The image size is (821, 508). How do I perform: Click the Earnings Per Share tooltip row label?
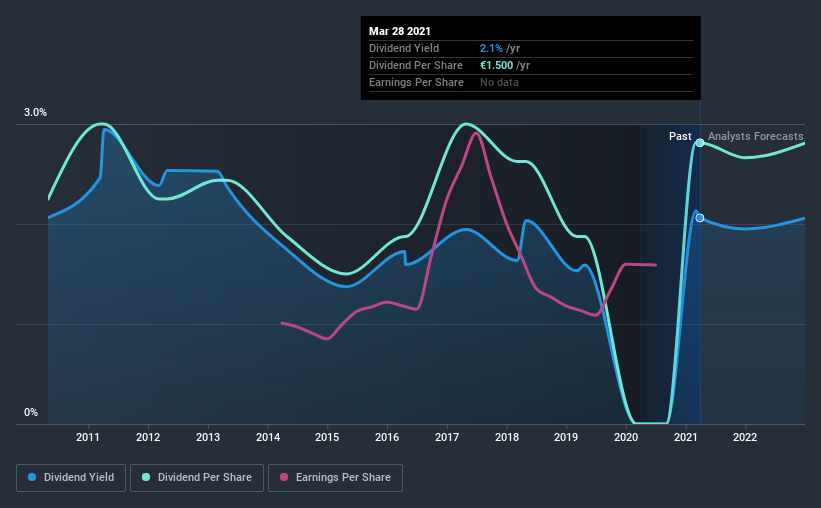coord(416,82)
